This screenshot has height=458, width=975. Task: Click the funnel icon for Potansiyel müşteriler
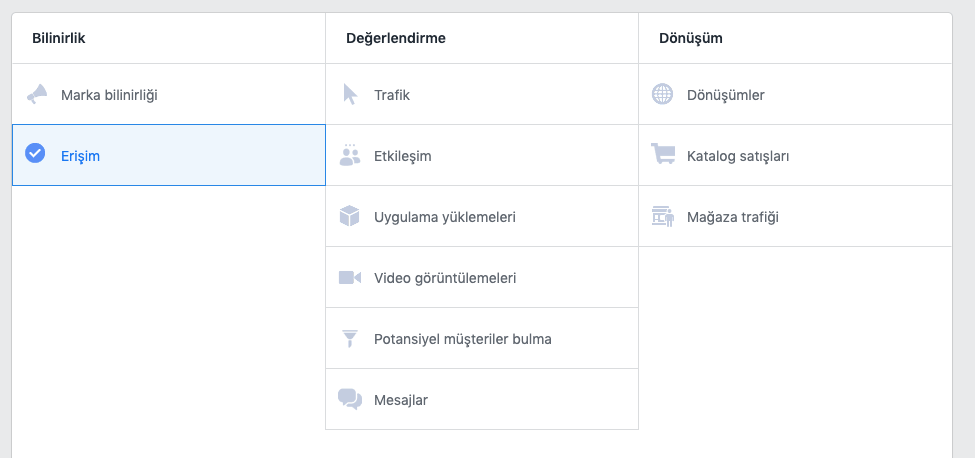click(350, 339)
